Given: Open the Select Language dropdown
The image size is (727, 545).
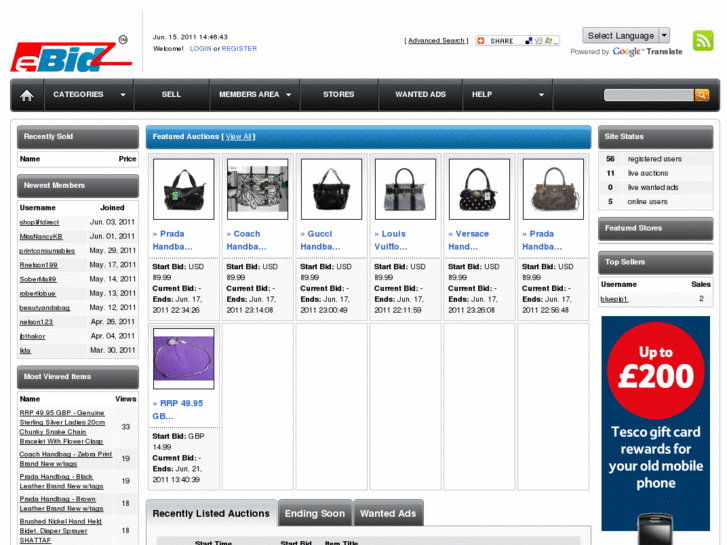Looking at the screenshot, I should tap(625, 36).
